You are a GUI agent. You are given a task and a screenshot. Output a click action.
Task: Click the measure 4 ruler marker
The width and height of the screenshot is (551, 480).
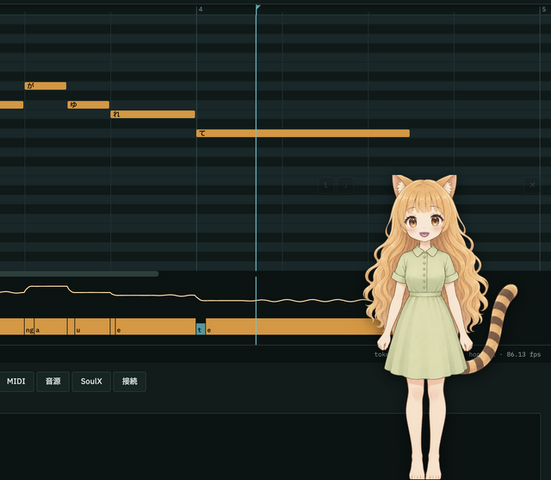click(x=200, y=9)
